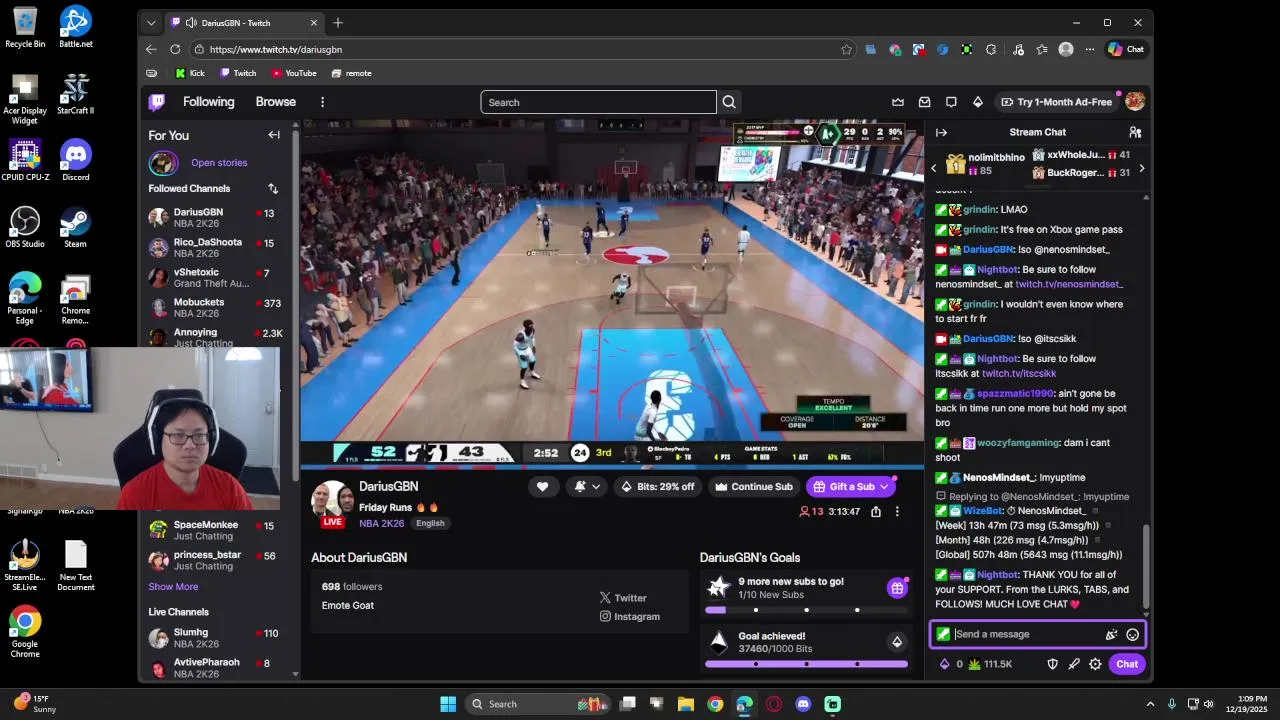Click gift icon on new subs goal
The width and height of the screenshot is (1280, 720).
pos(897,588)
